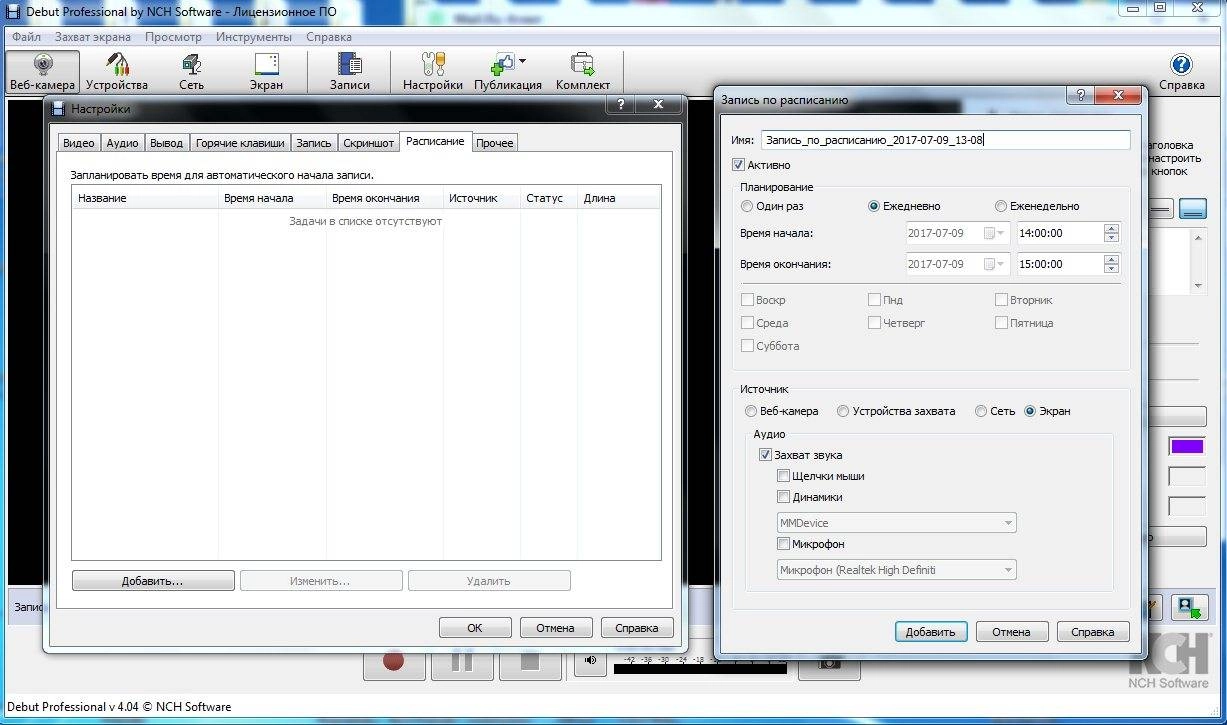Switch to the Видео settings tab

click(x=79, y=143)
